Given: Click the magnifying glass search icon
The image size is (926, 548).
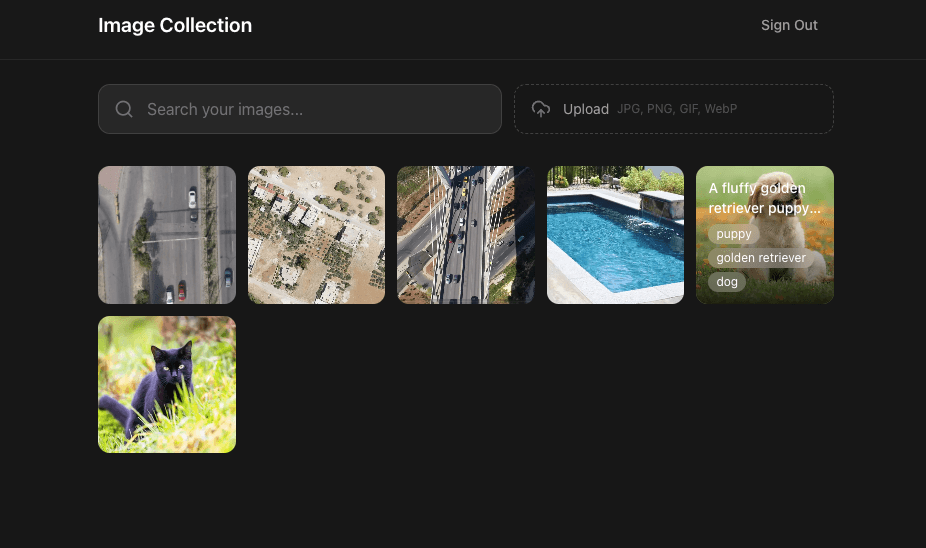Looking at the screenshot, I should (x=124, y=109).
